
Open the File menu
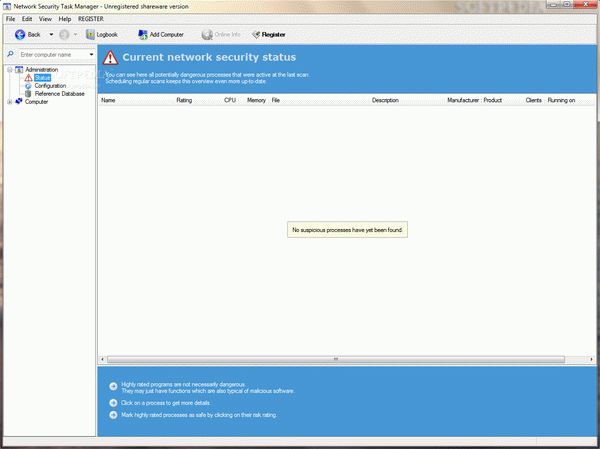(10, 19)
